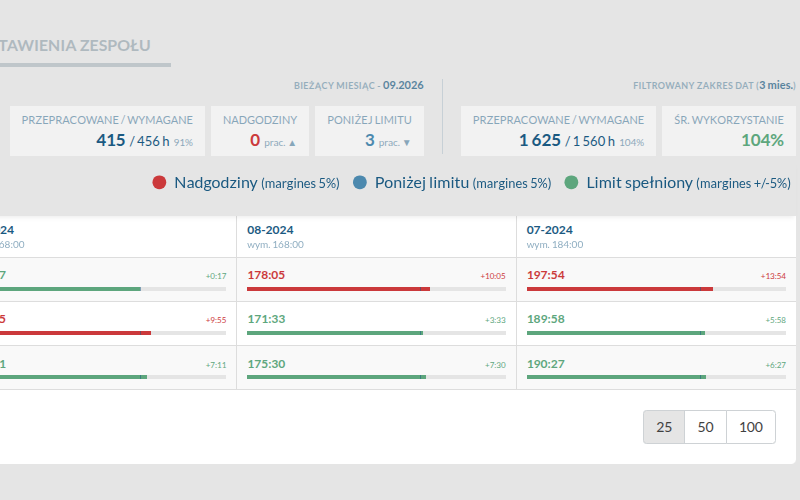Click the +5:58 difference value
Viewport: 800px width, 500px height.
point(776,320)
